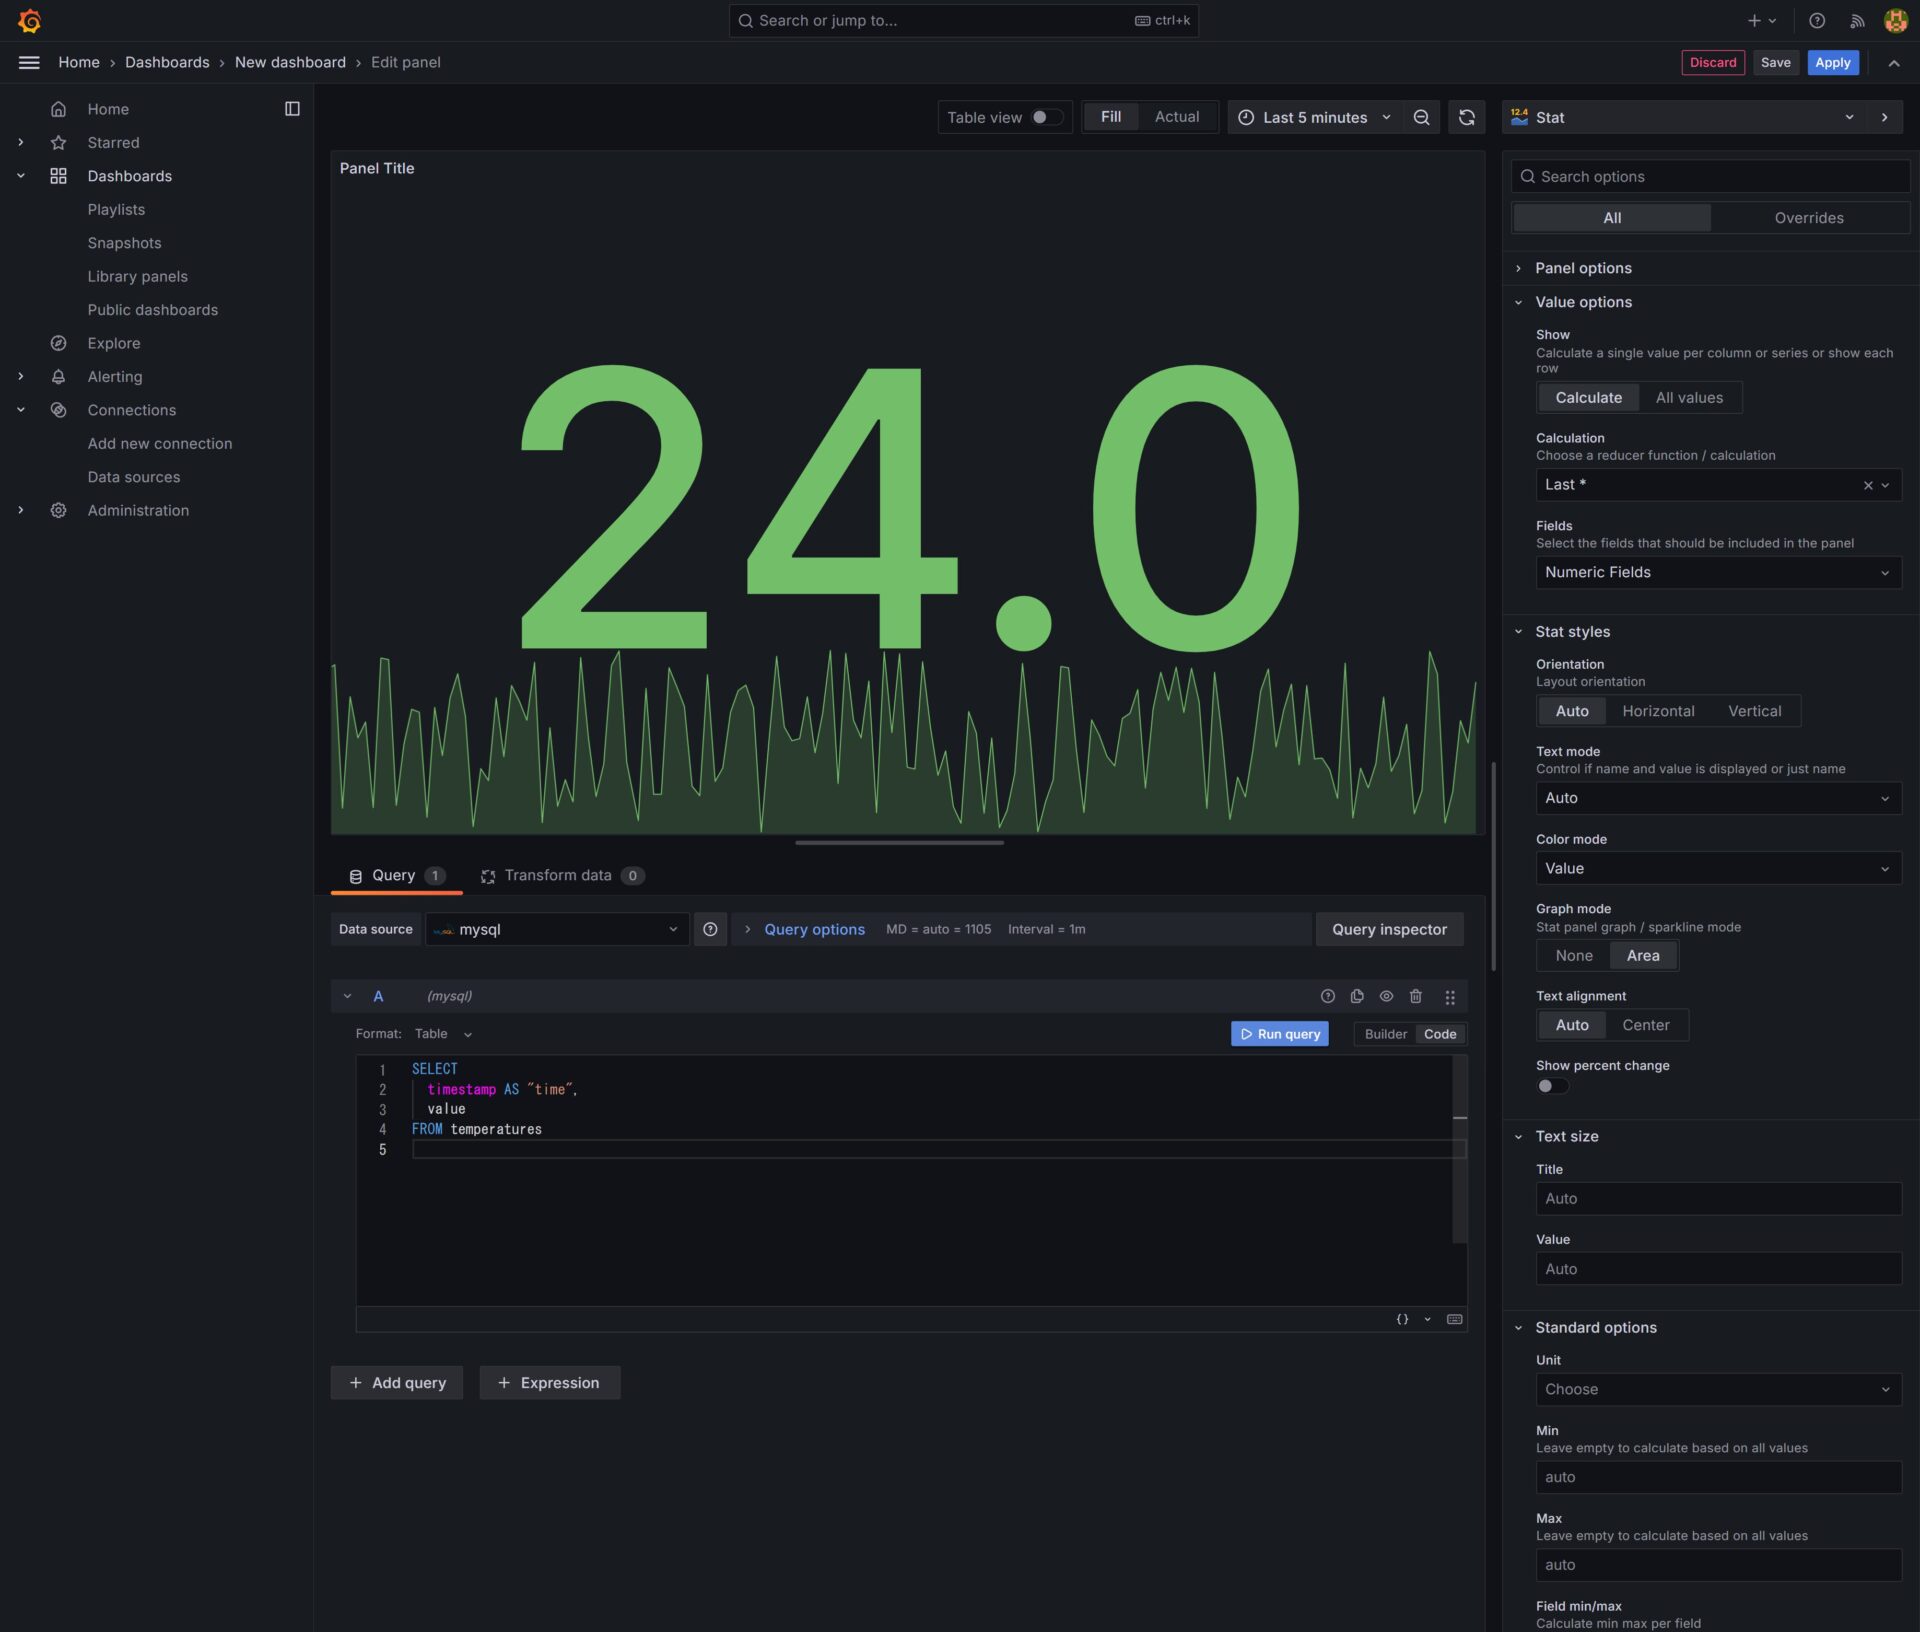Click the Apply button
1920x1632 pixels.
coord(1832,62)
